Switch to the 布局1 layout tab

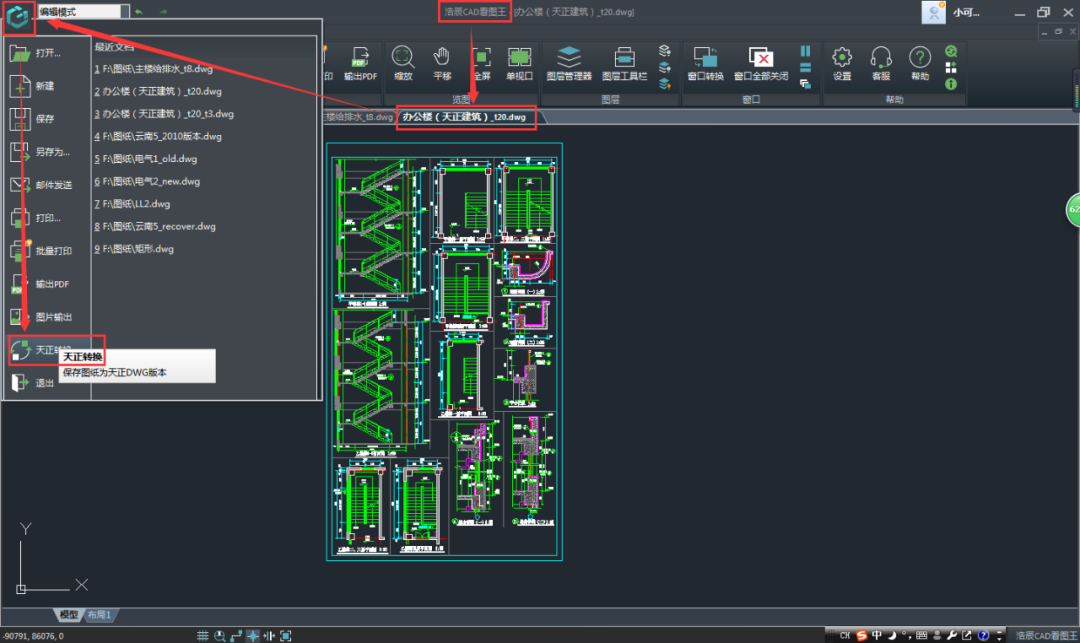point(99,614)
